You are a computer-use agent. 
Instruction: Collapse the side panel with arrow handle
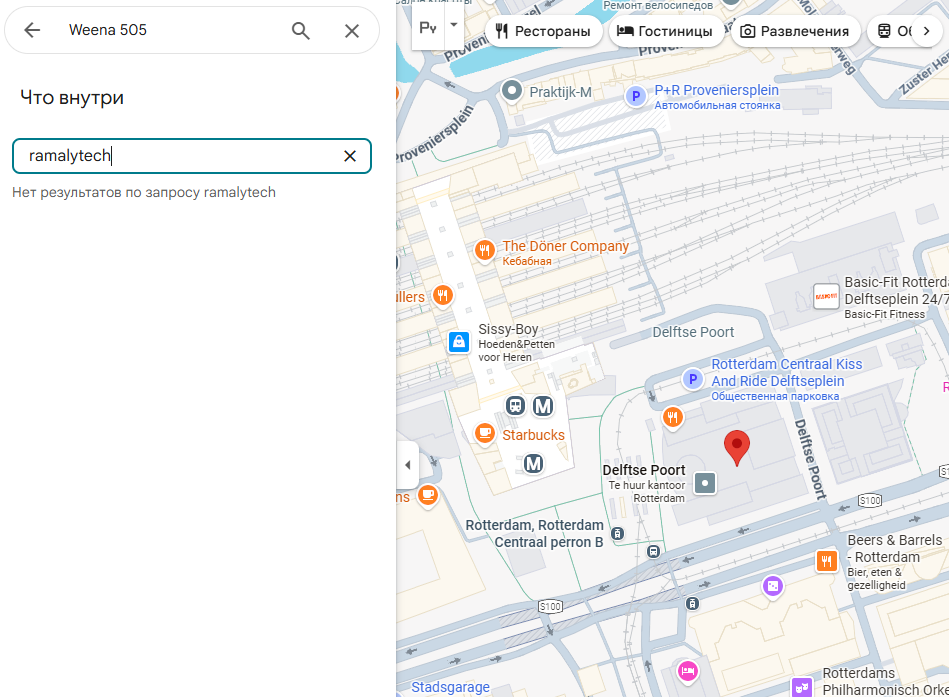tap(407, 465)
